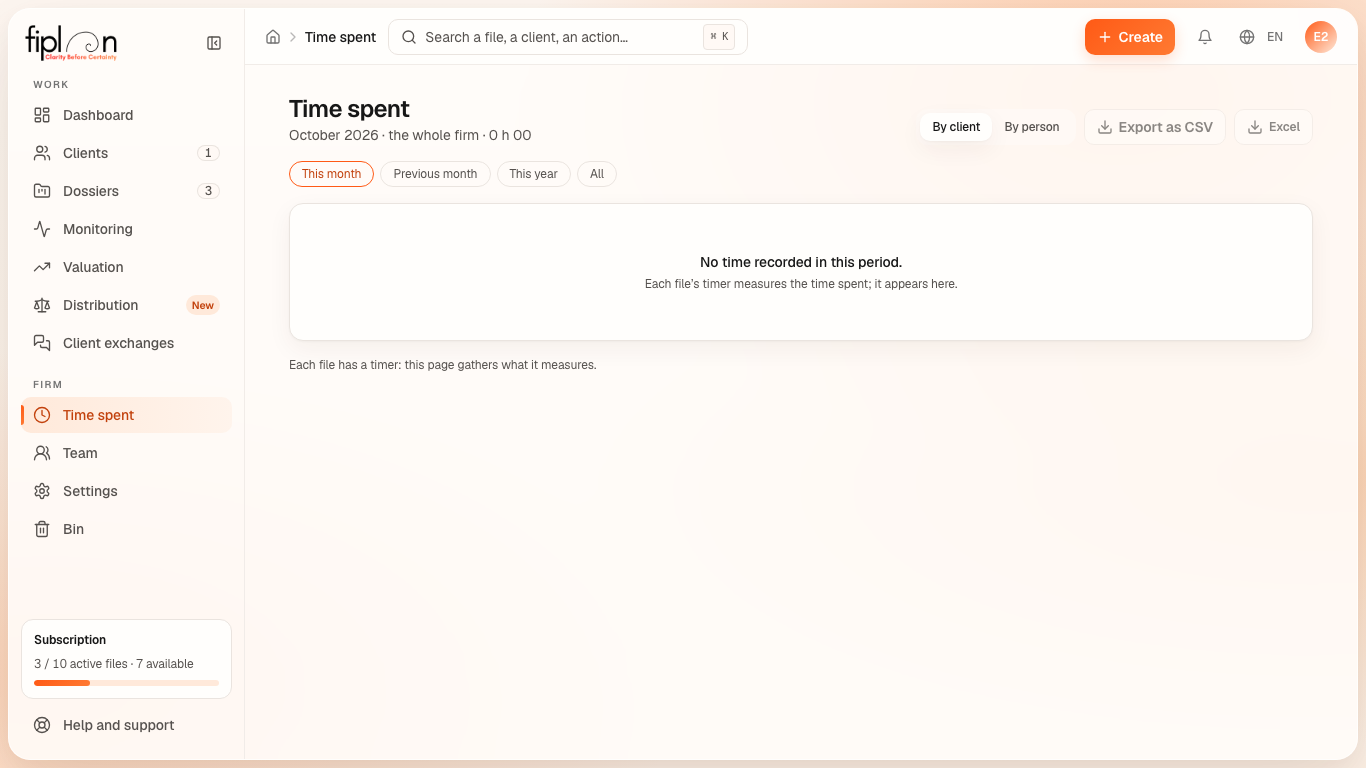Viewport: 1366px width, 768px height.
Task: Filter by Previous month
Action: [435, 174]
